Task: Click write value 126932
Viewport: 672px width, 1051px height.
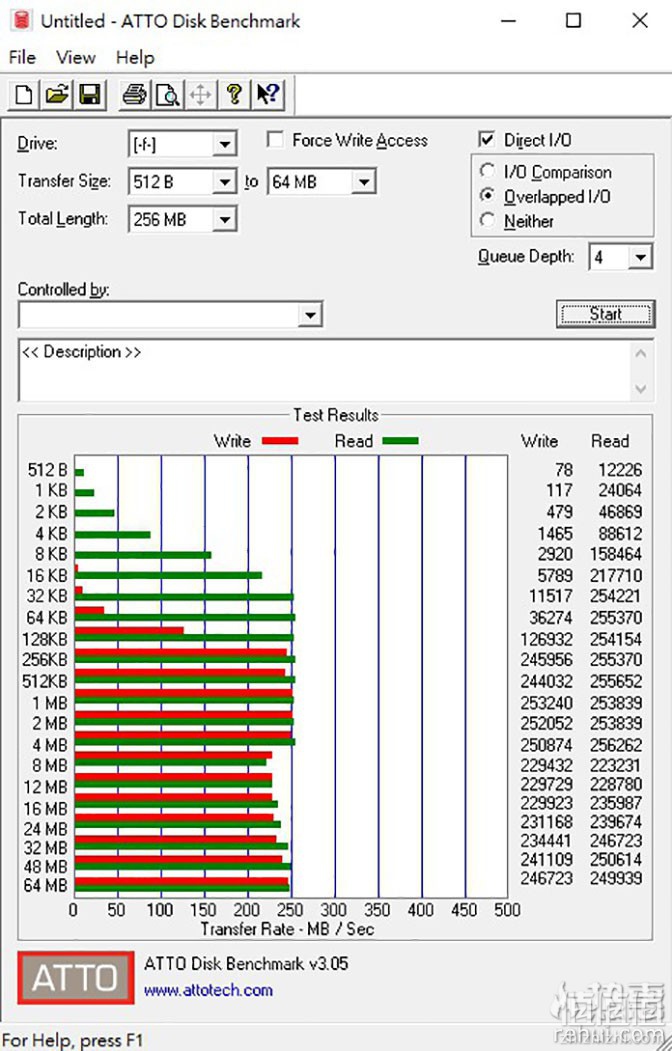Action: (x=547, y=639)
